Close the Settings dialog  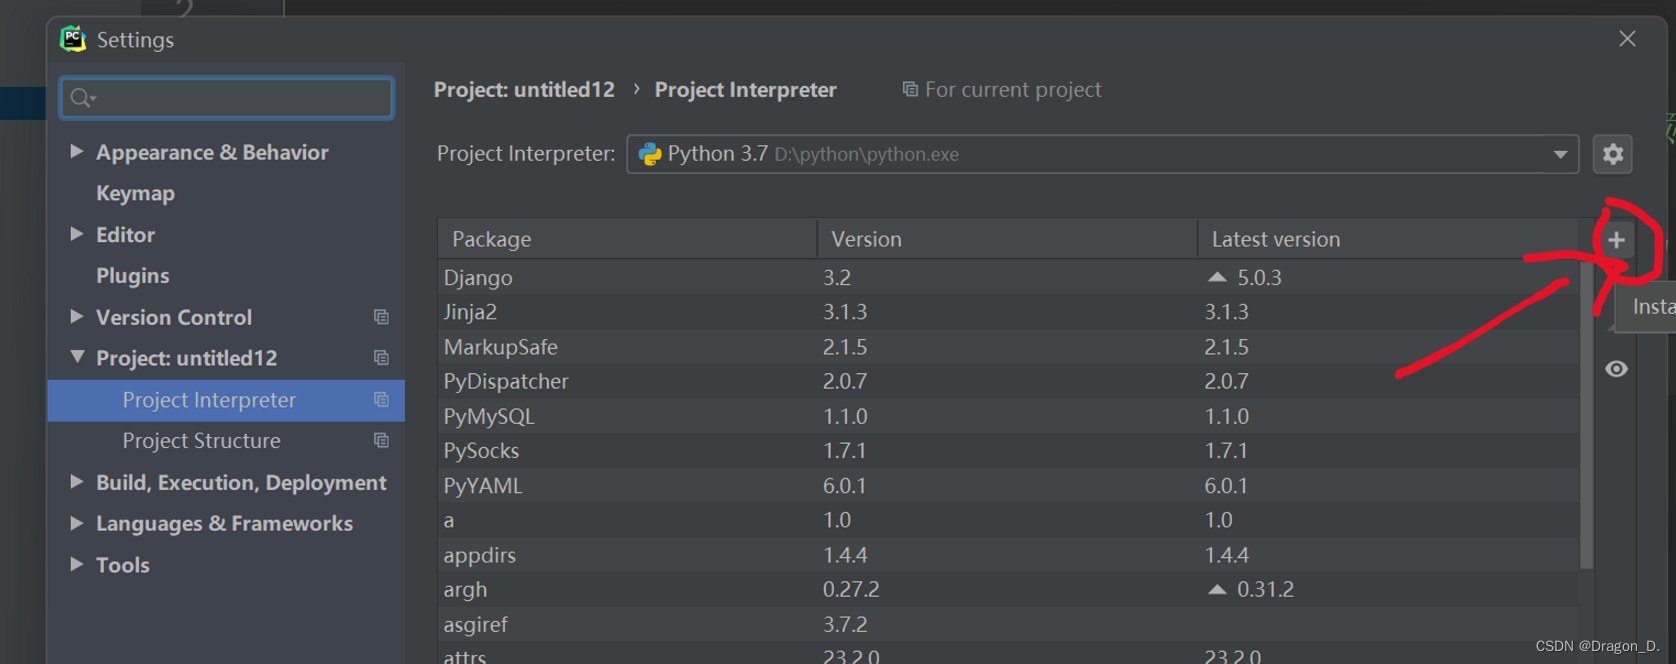pos(1627,38)
